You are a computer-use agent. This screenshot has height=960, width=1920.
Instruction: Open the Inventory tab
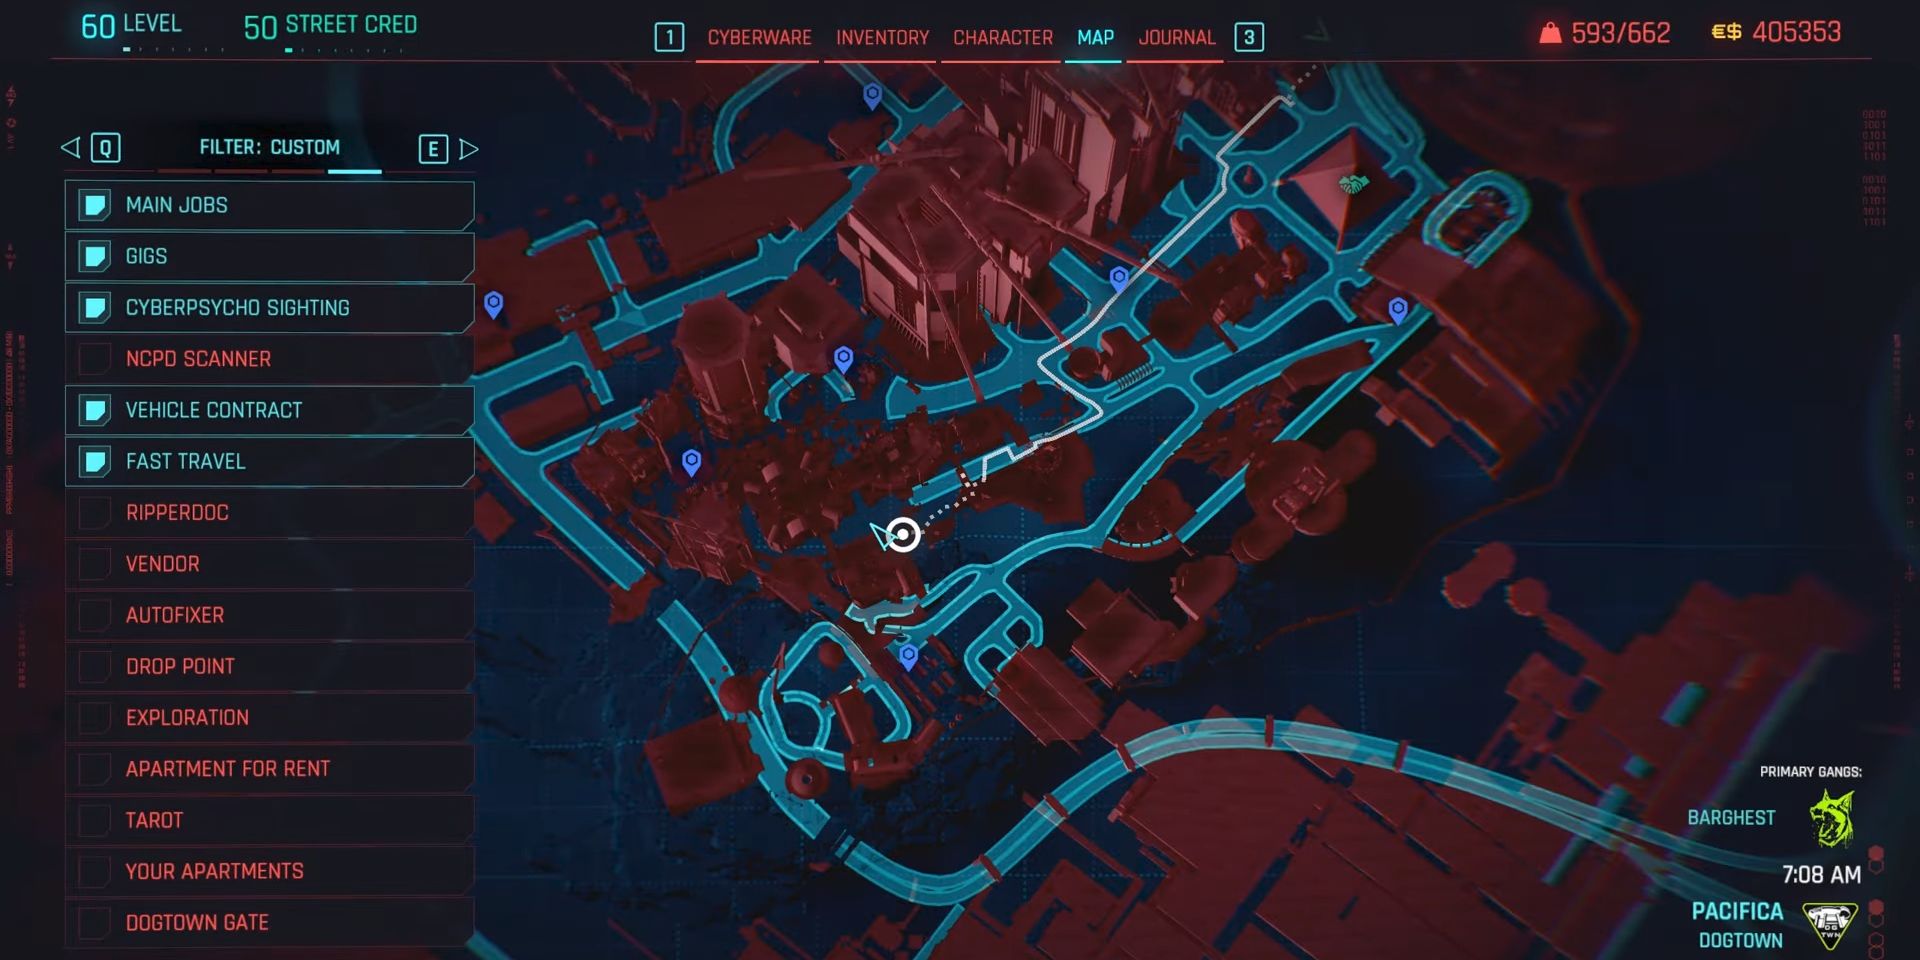882,38
